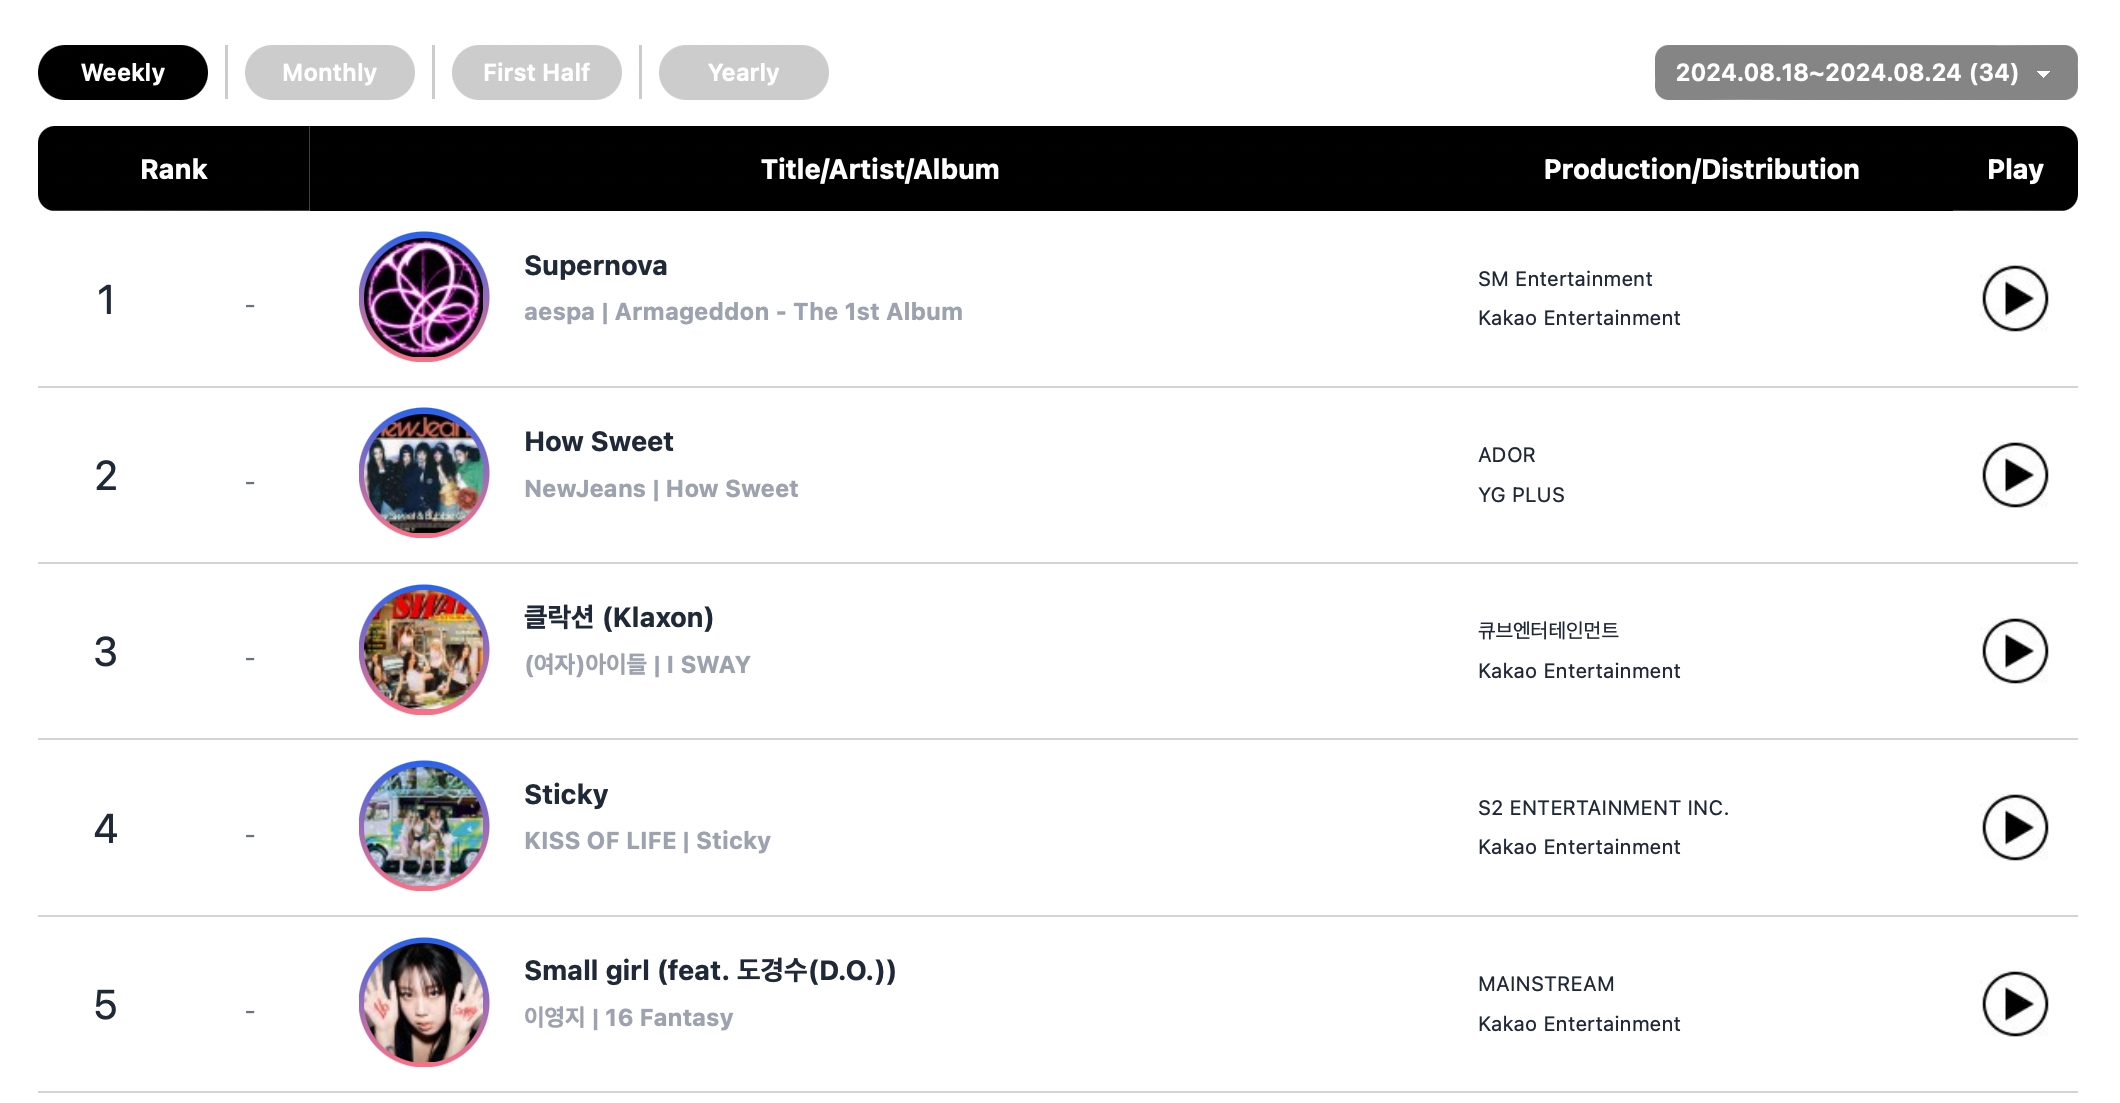Screen dimensions: 2120x1103
Task: Open 클락션 I SWAY album thumbnail
Action: tap(423, 650)
